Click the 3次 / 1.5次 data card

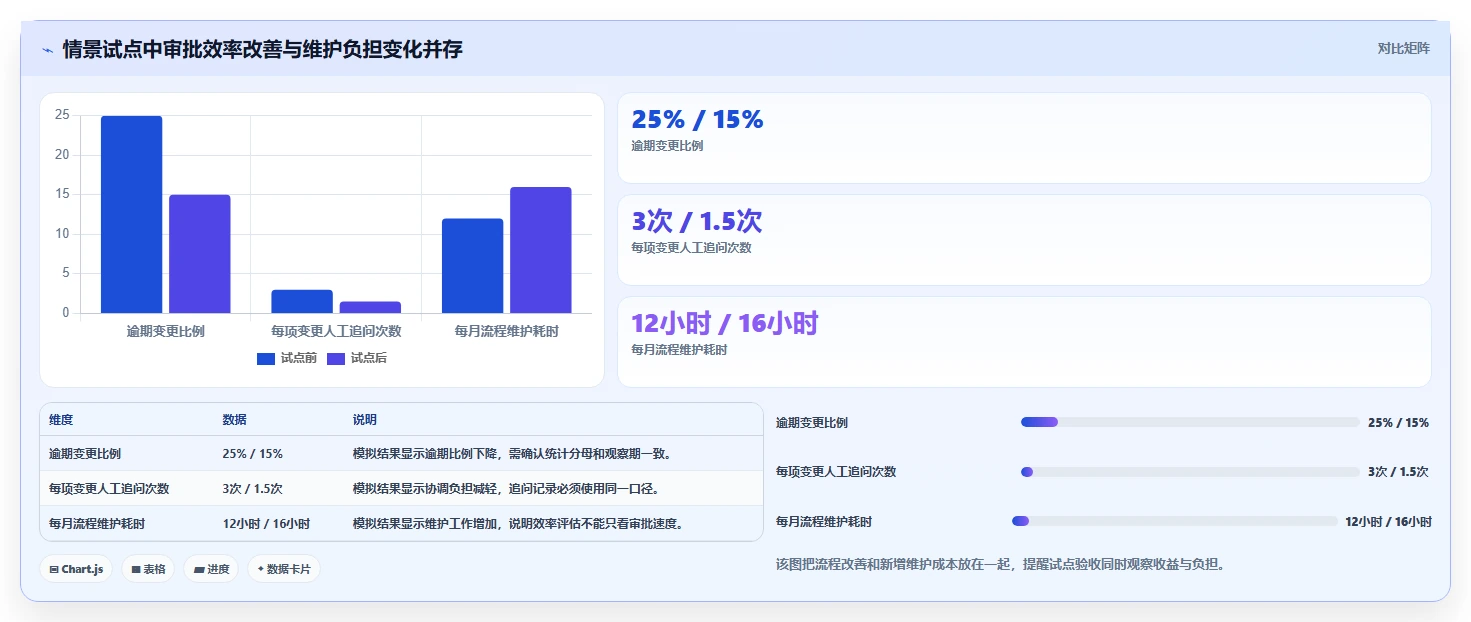(1024, 240)
